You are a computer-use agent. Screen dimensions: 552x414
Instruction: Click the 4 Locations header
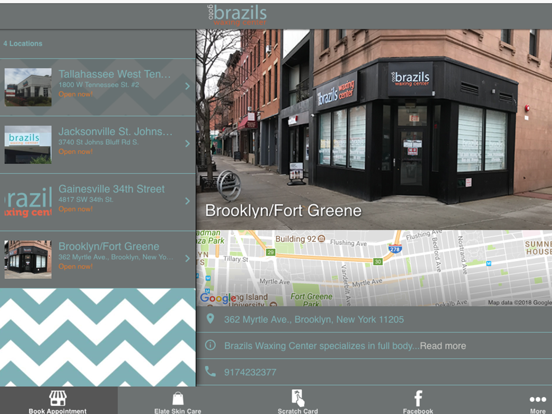coord(23,44)
